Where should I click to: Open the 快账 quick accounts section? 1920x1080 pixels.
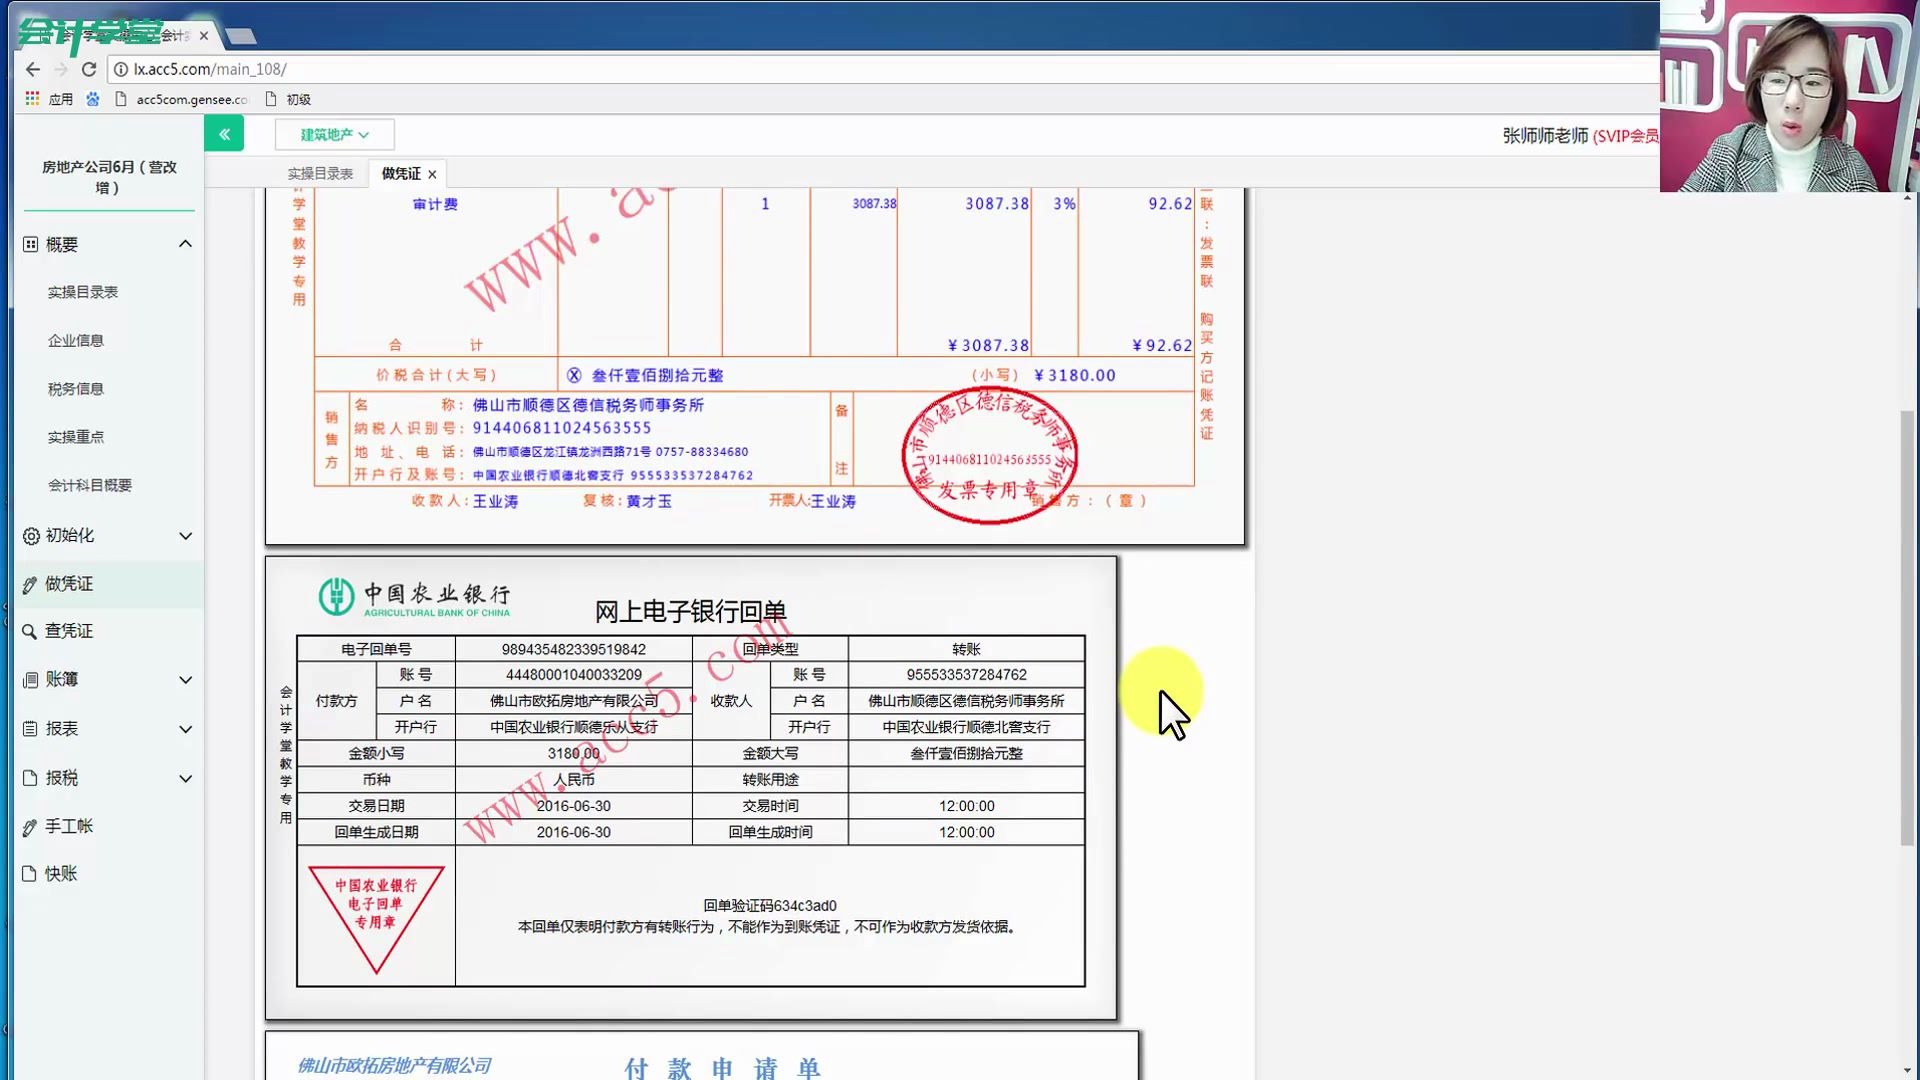(x=29, y=872)
